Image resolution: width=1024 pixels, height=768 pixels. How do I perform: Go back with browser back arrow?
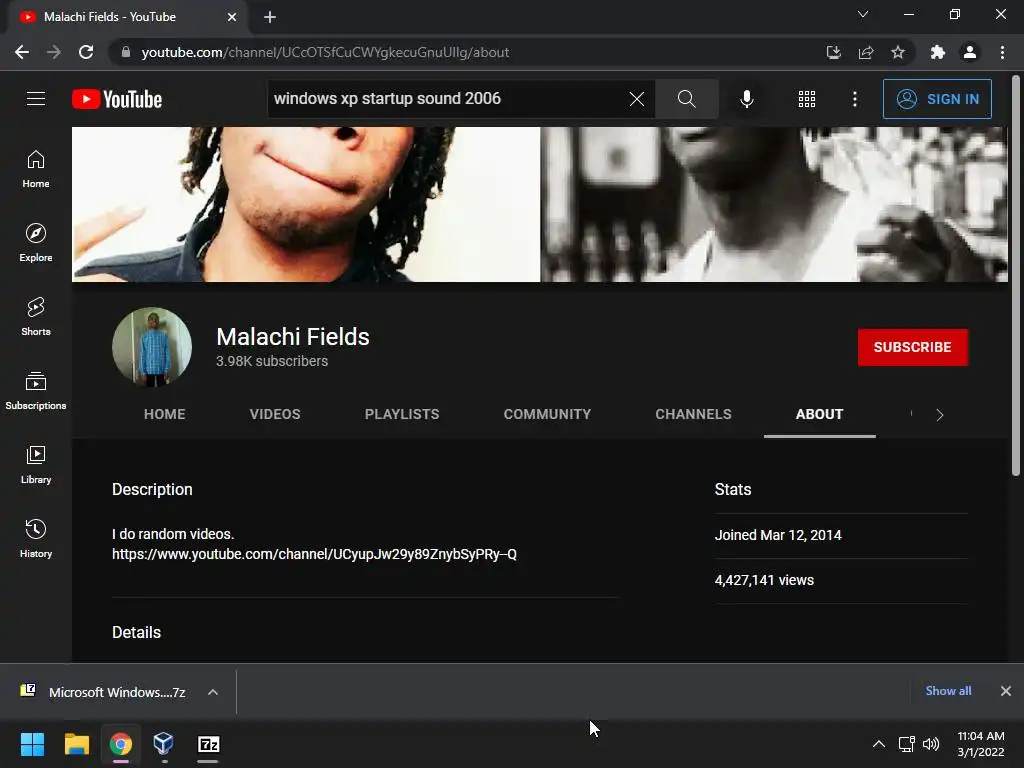[x=22, y=52]
